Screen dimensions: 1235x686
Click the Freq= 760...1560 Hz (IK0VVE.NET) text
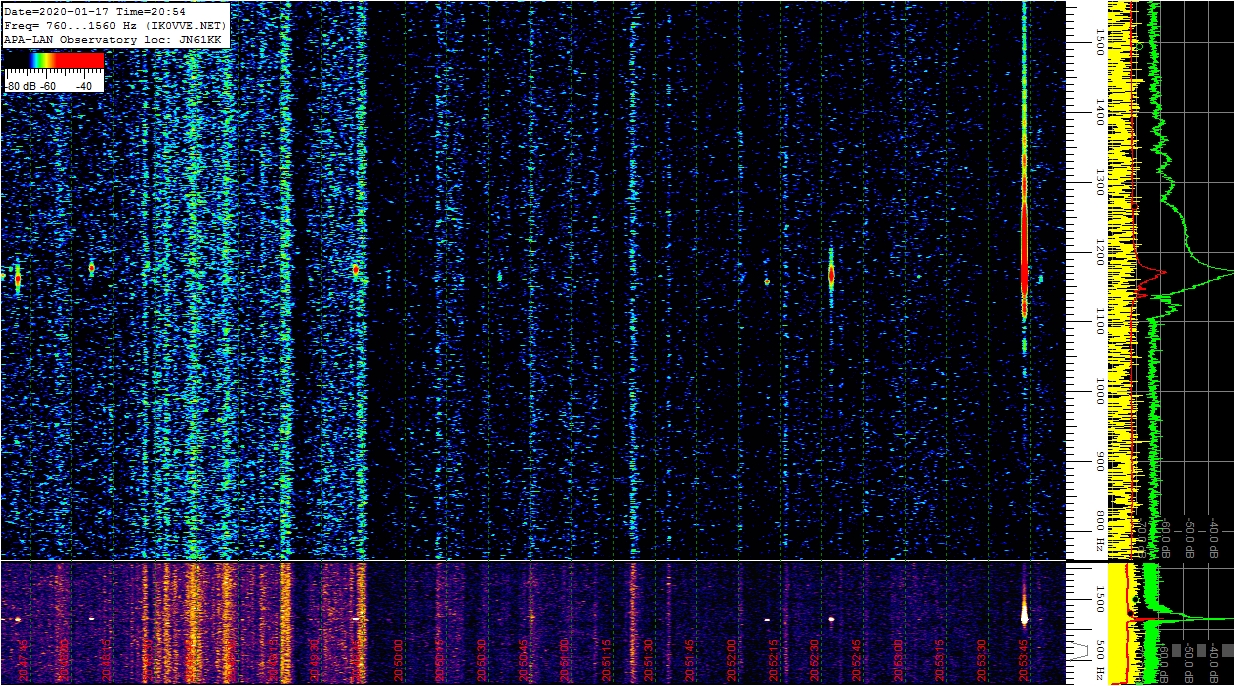point(116,25)
